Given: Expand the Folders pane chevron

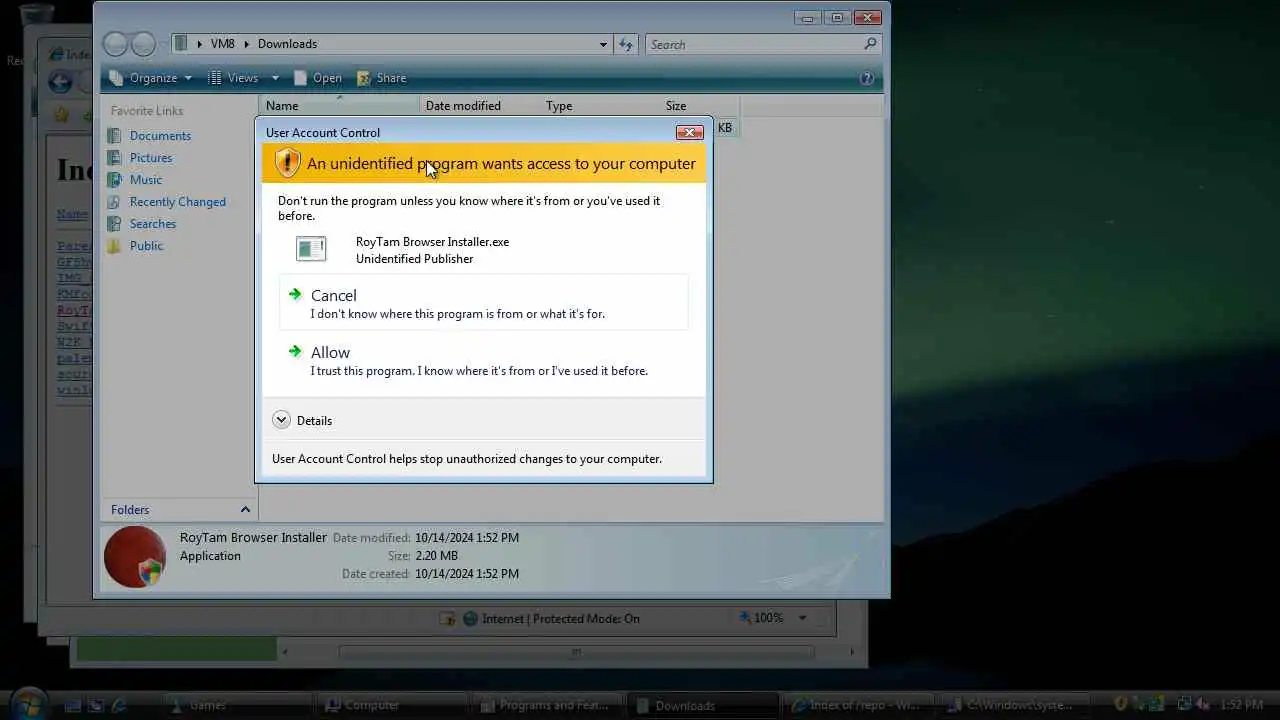Looking at the screenshot, I should point(245,510).
